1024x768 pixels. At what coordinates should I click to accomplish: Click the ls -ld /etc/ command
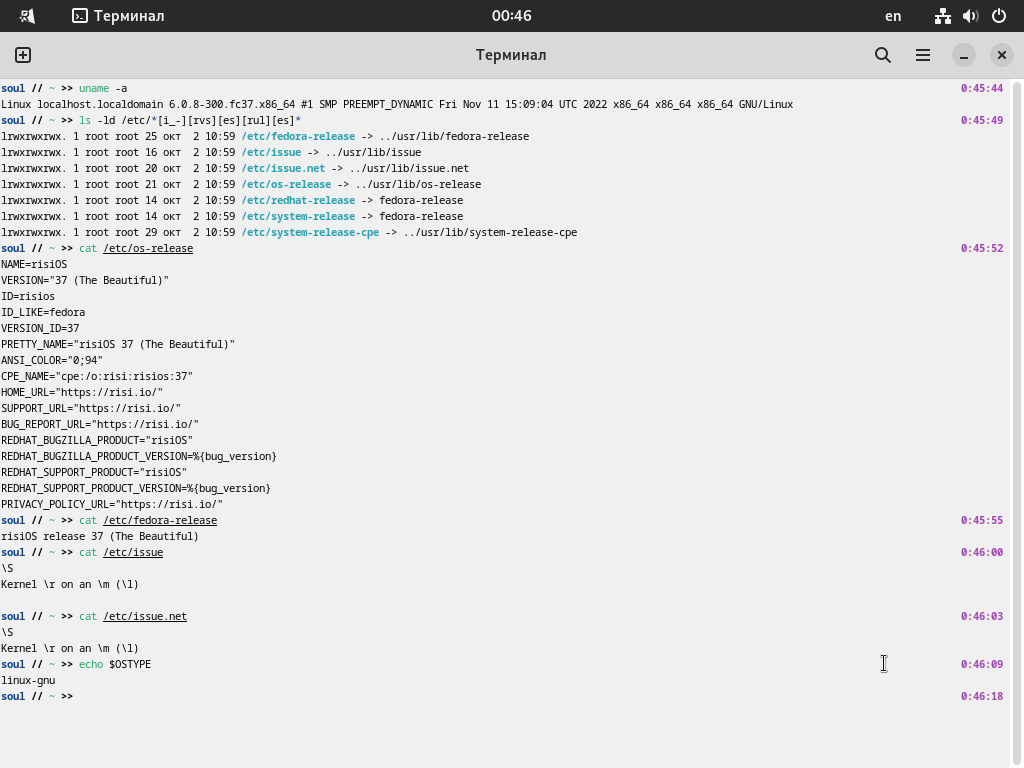(190, 120)
